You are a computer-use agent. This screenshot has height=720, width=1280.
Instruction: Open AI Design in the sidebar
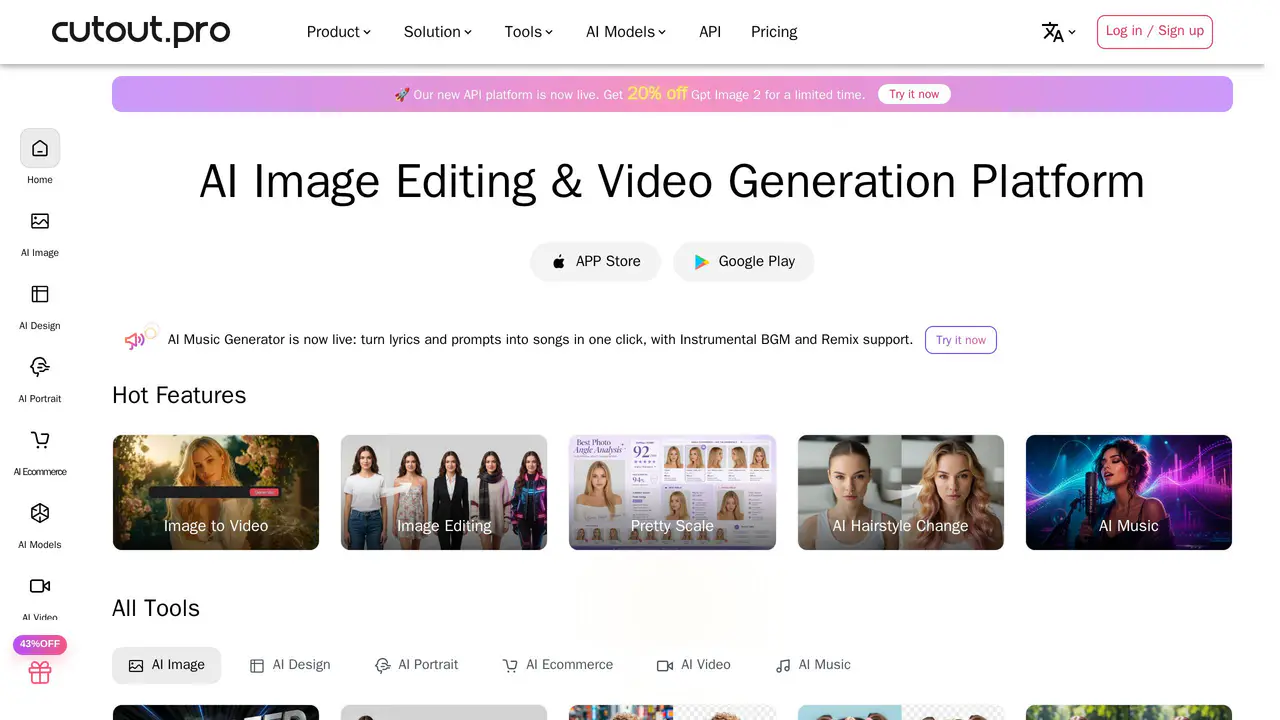(40, 305)
